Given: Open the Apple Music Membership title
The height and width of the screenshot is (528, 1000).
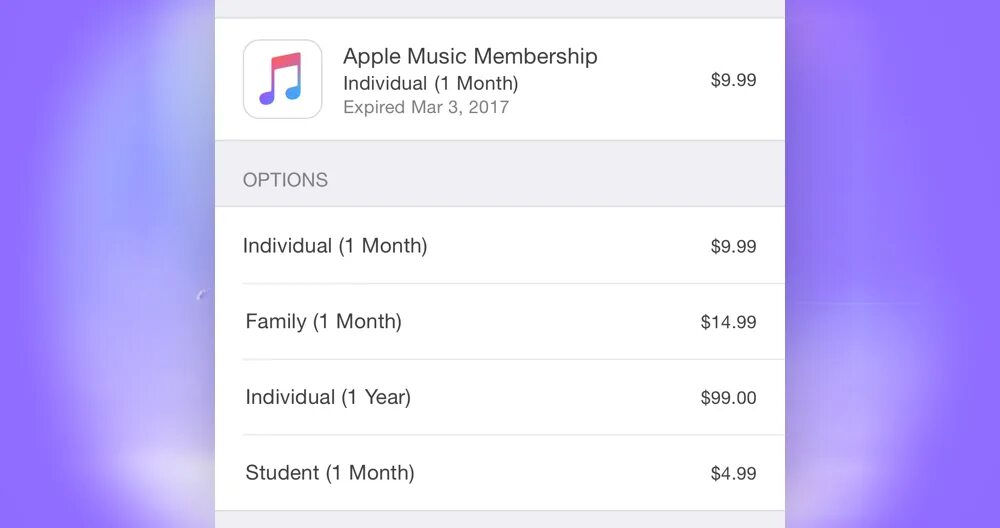Looking at the screenshot, I should pyautogui.click(x=470, y=56).
